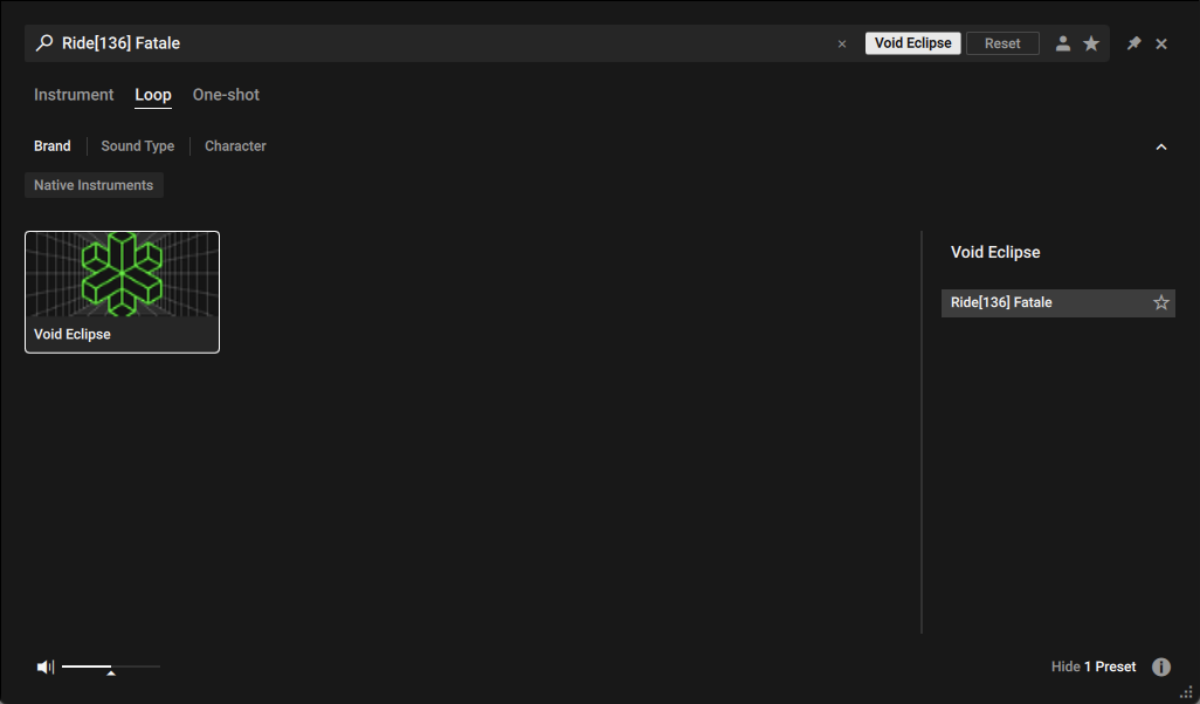The height and width of the screenshot is (704, 1200).
Task: Click Hide 1 Preset link
Action: [x=1094, y=667]
